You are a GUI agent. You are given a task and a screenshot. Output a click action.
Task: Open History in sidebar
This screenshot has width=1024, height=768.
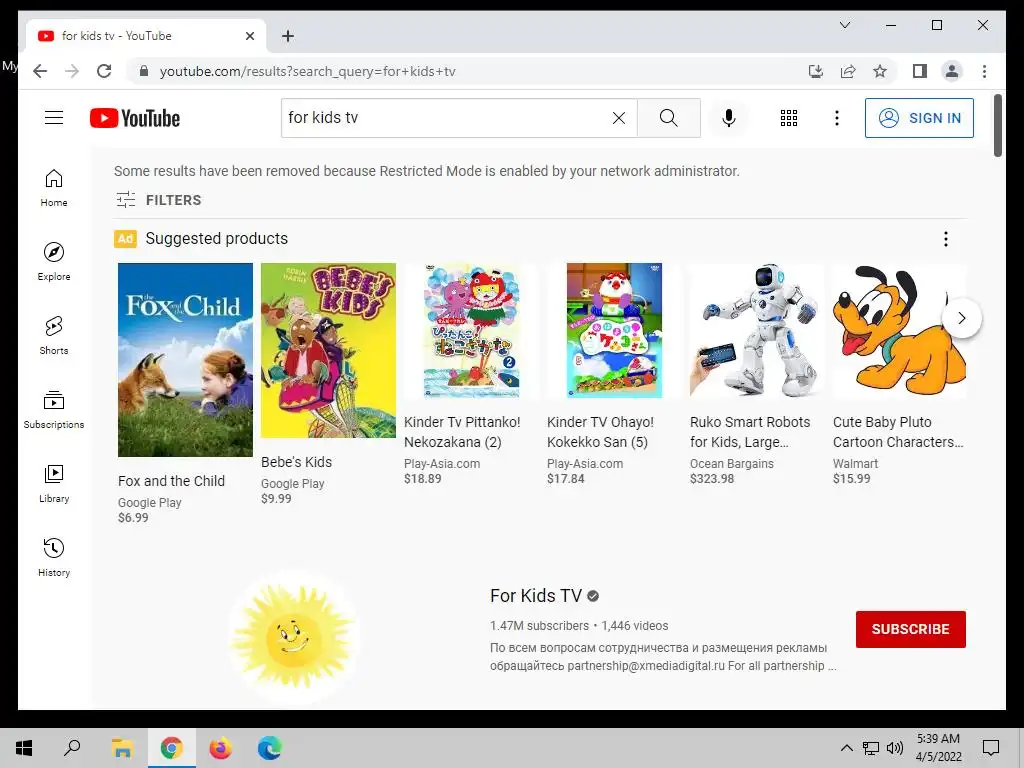click(54, 557)
